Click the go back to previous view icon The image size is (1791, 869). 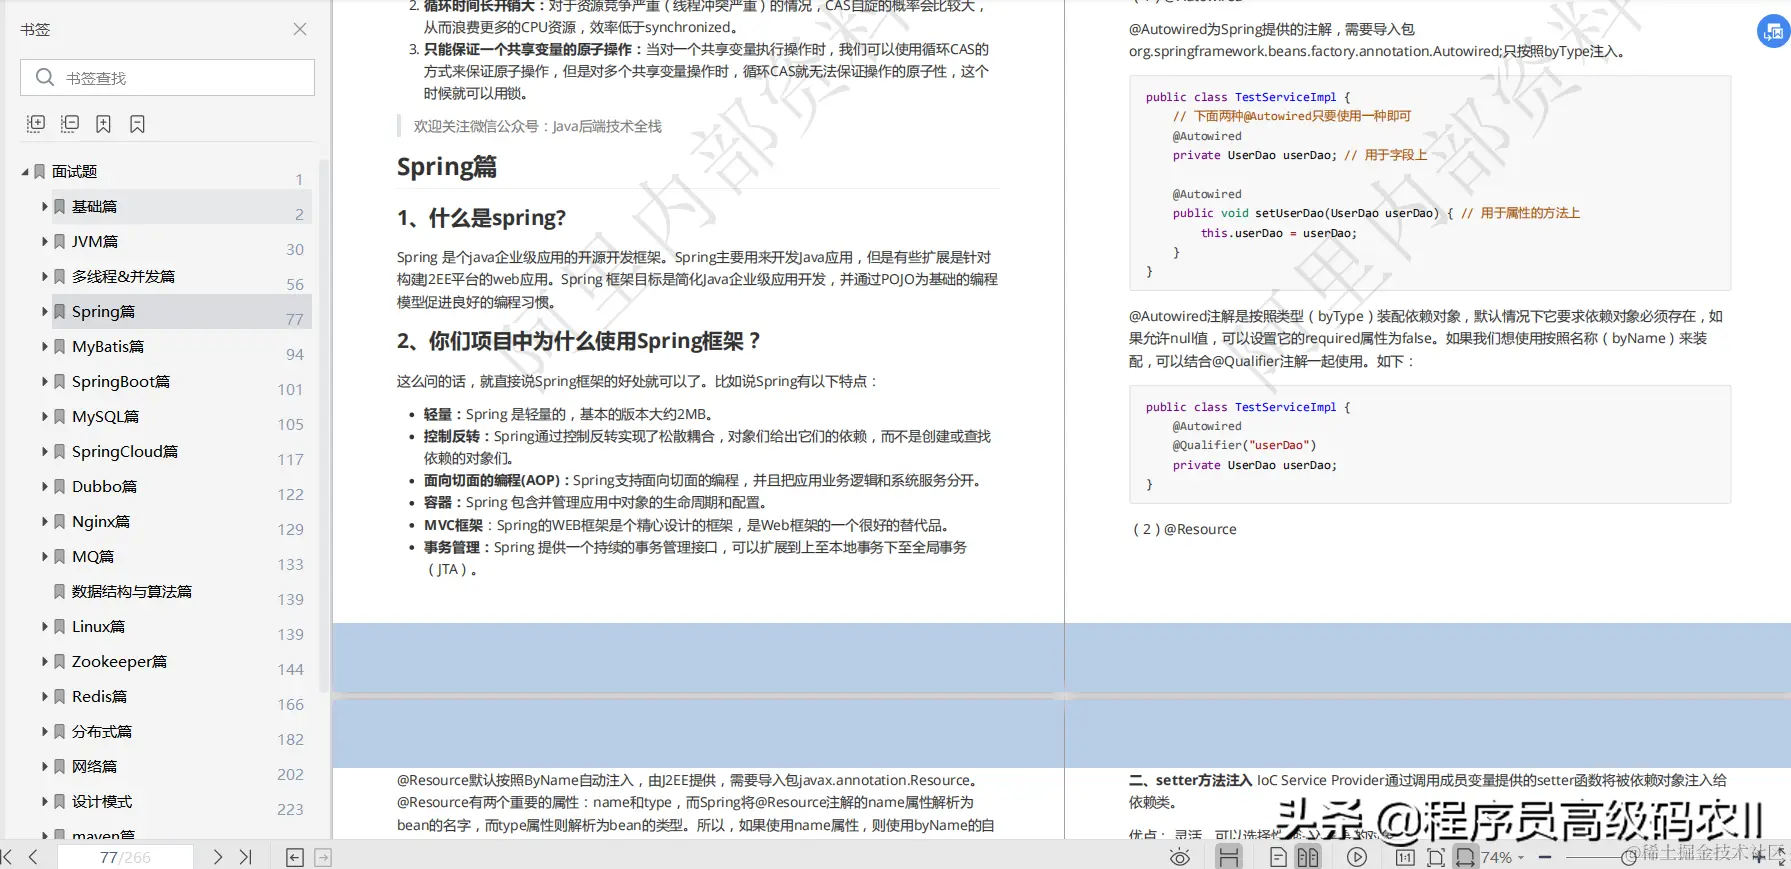click(295, 857)
